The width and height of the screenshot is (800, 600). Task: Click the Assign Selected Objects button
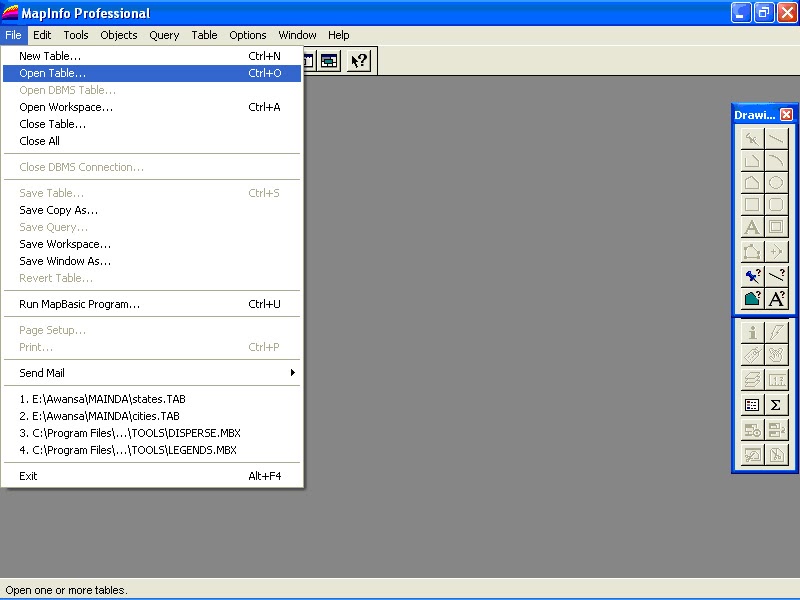(776, 430)
